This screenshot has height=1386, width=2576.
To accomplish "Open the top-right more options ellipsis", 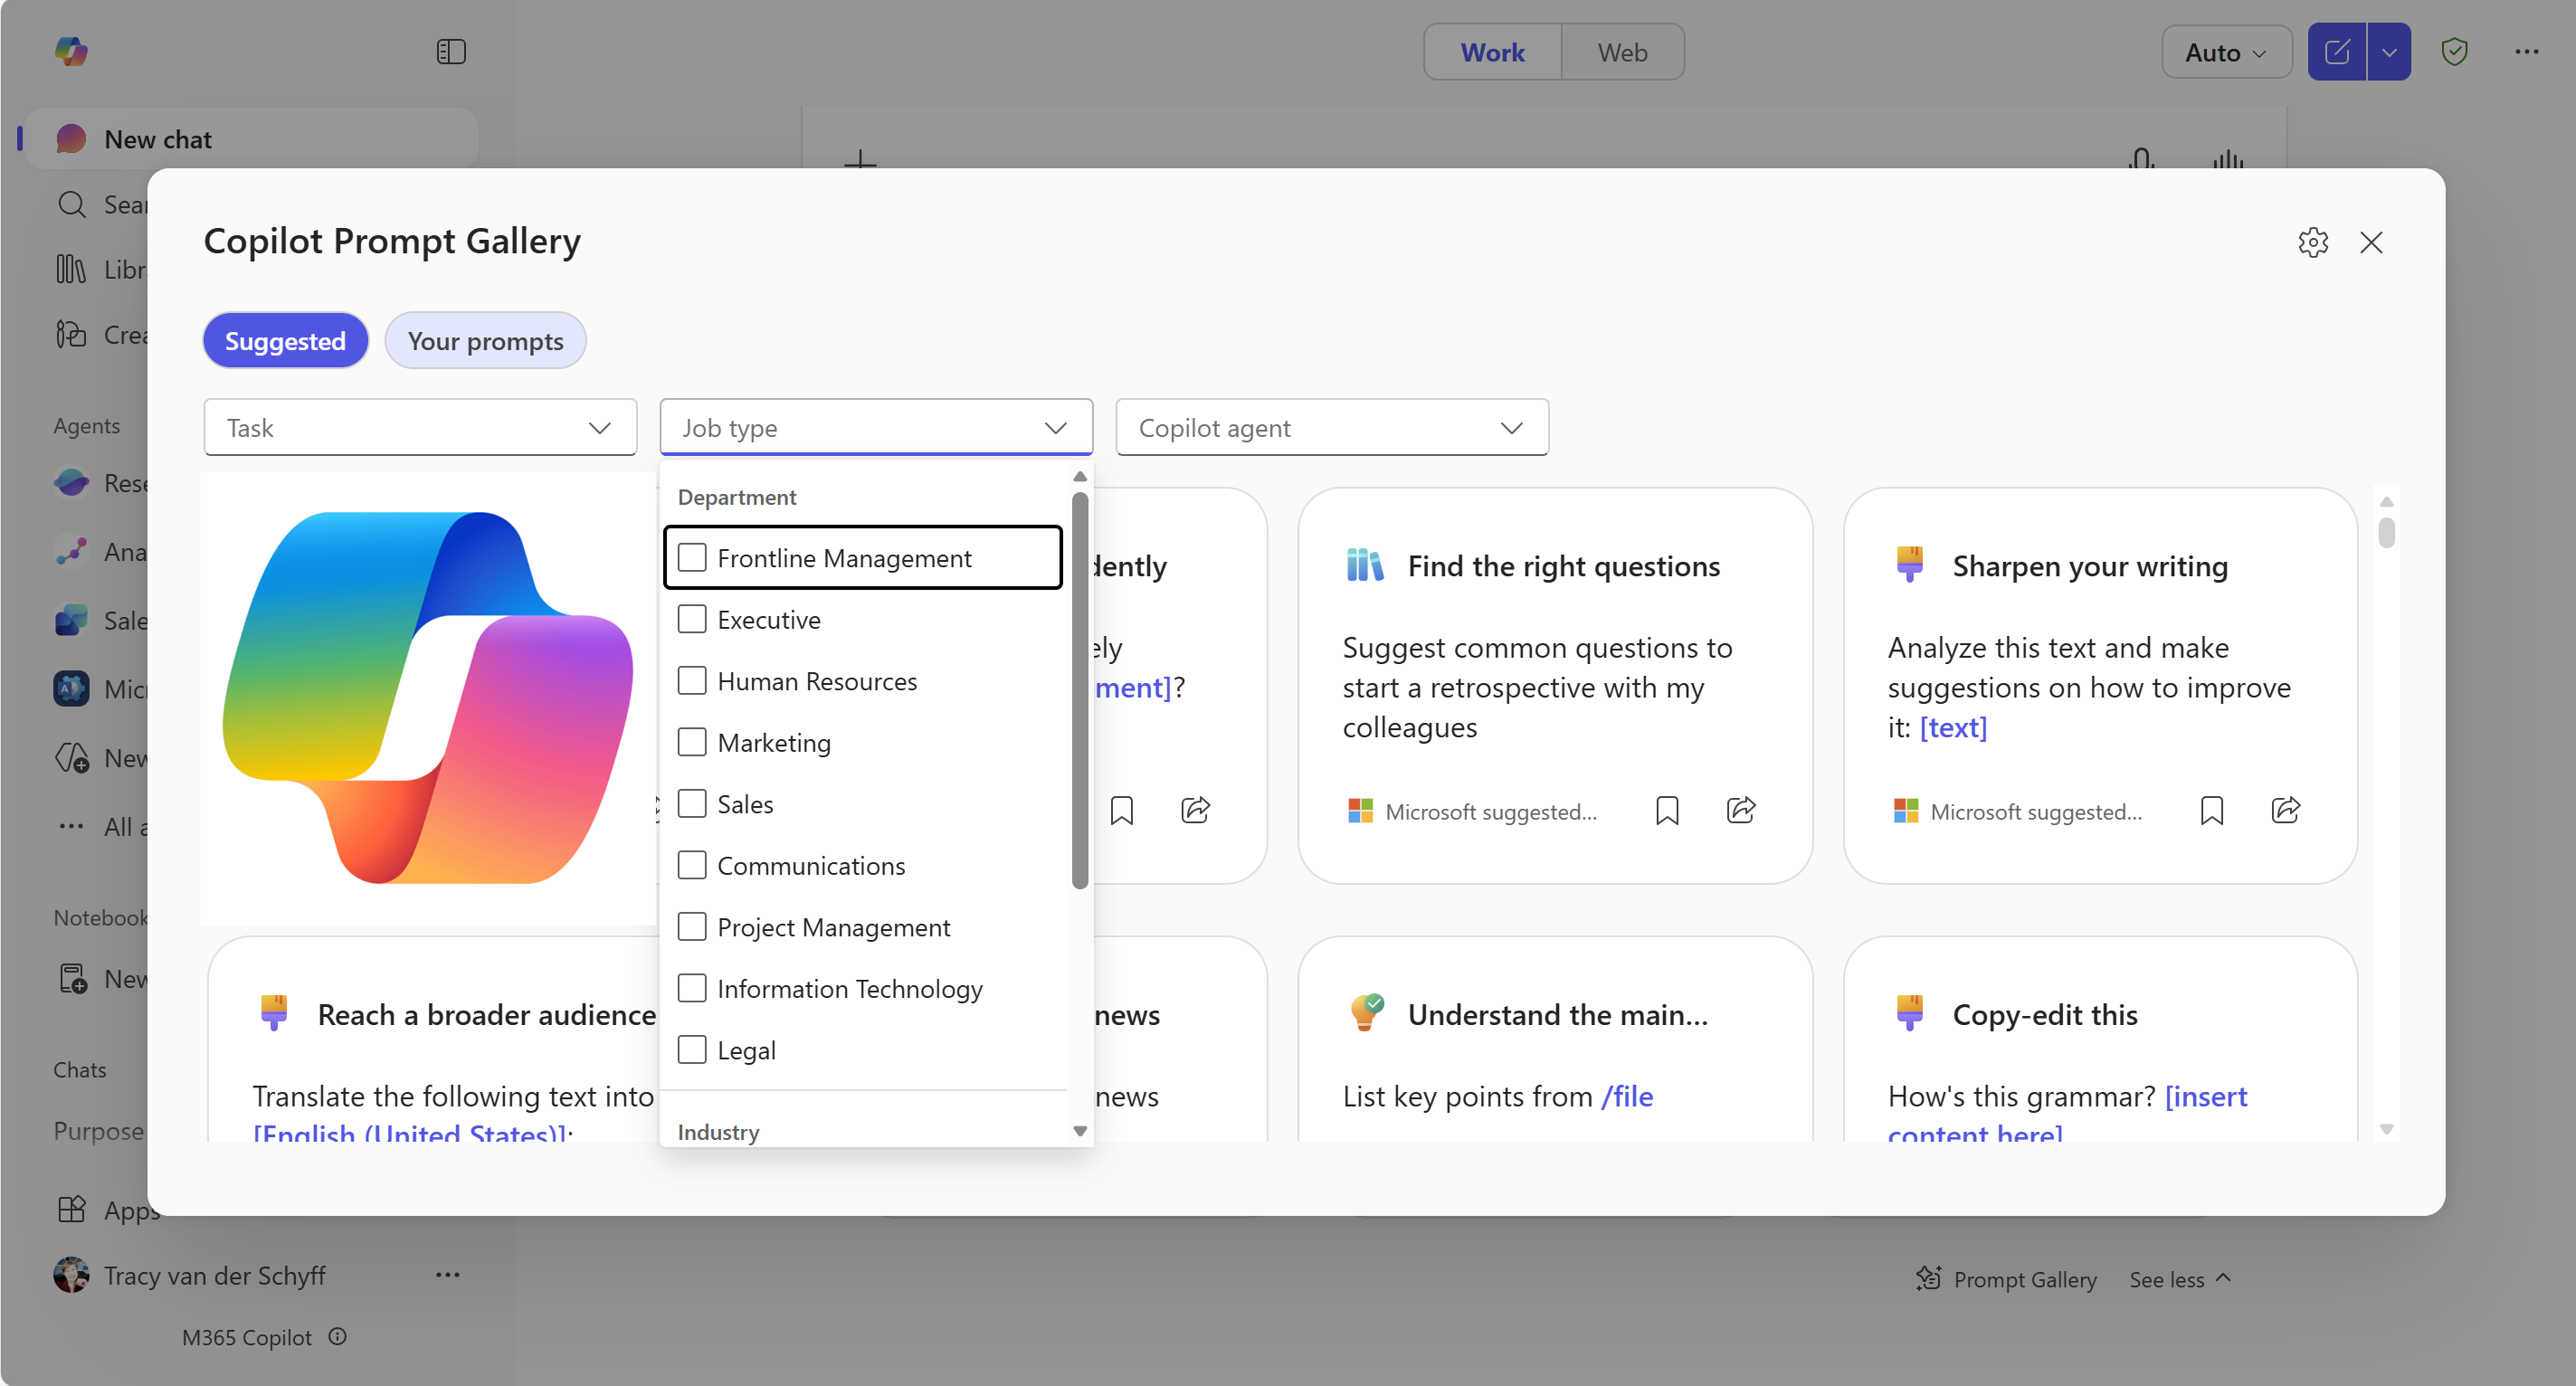I will pos(2526,52).
